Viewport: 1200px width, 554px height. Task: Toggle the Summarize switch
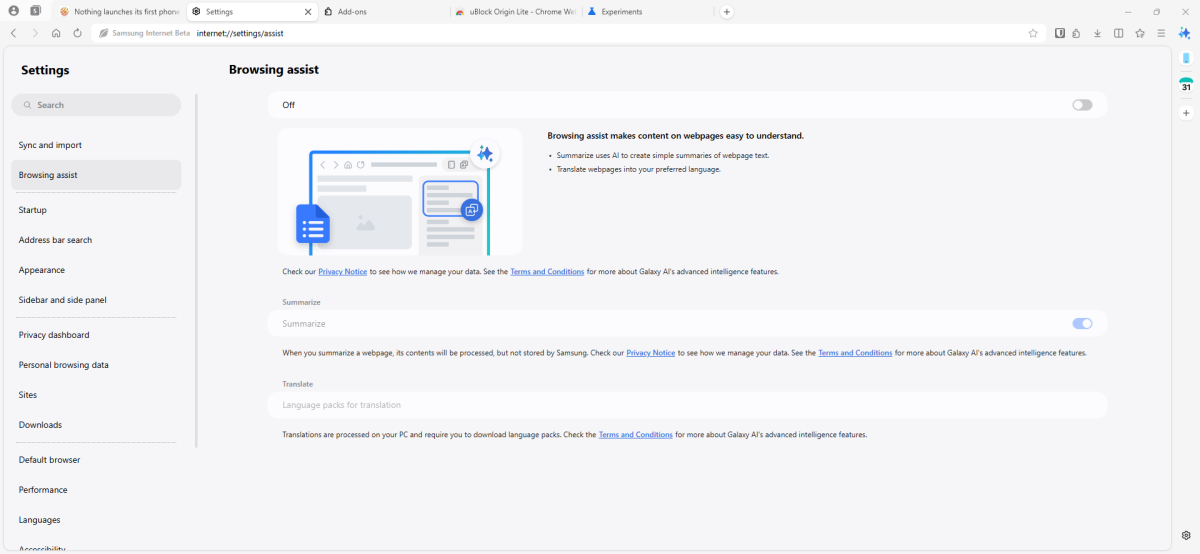point(1082,324)
